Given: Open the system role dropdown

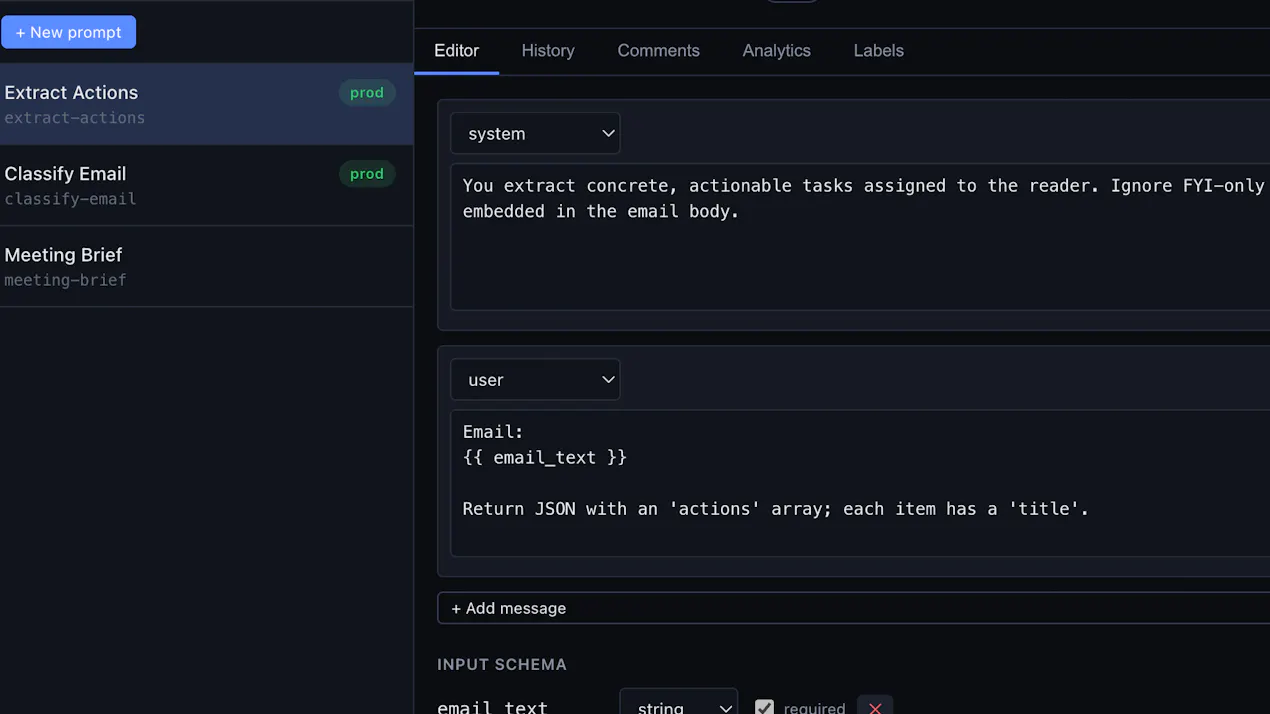Looking at the screenshot, I should (535, 134).
